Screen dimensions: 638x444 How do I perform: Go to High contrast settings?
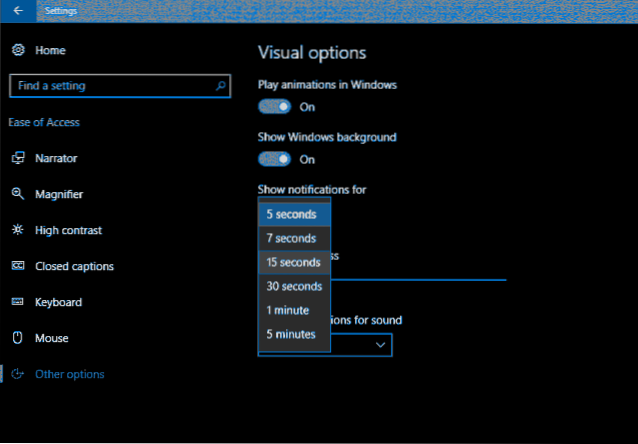point(68,230)
